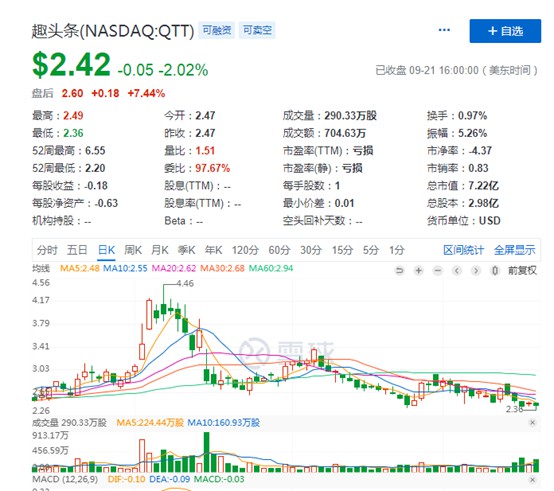554x491 pixels.
Task: Click the 自选 add-to-watchlist button
Action: [x=505, y=31]
